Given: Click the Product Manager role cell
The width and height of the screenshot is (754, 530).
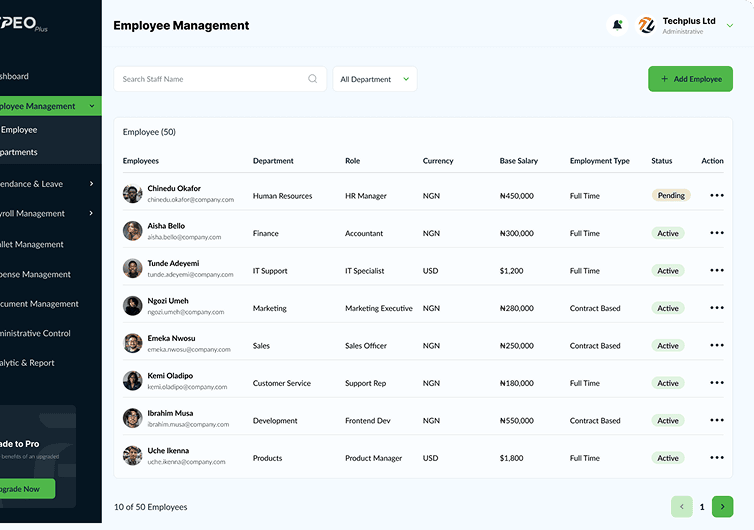Looking at the screenshot, I should click(374, 458).
